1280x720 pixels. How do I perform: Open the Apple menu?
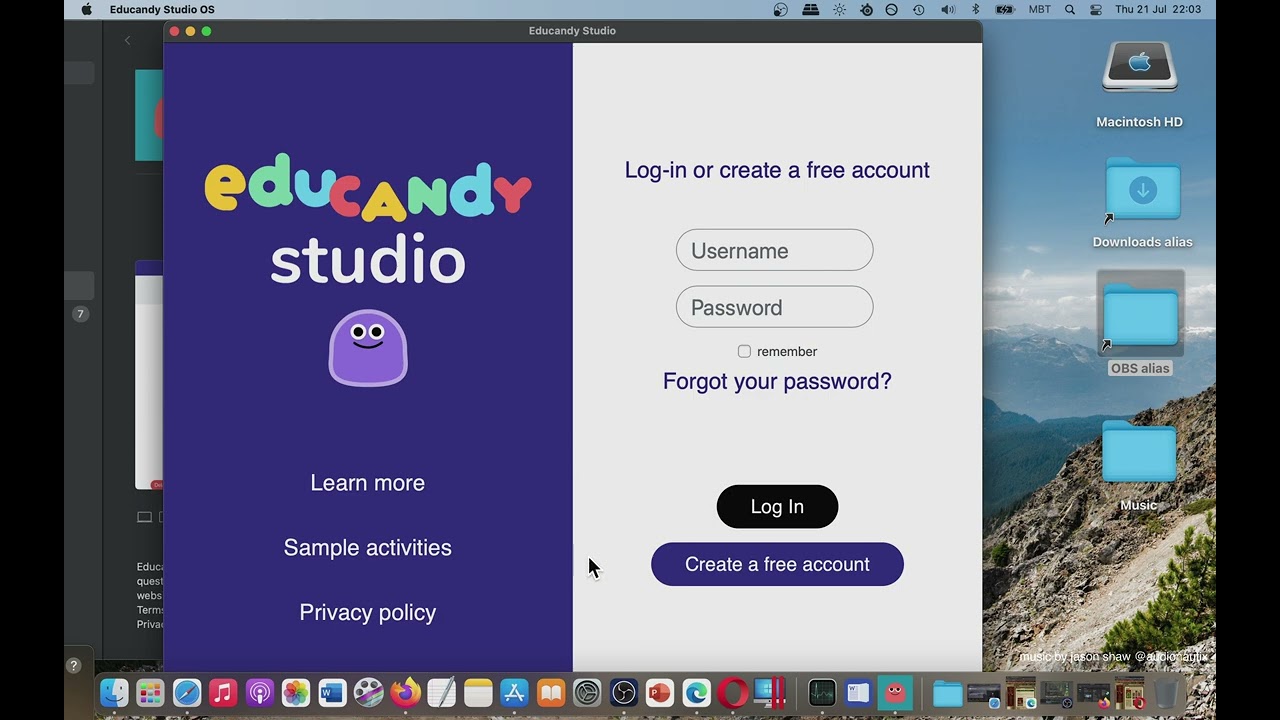[x=86, y=10]
